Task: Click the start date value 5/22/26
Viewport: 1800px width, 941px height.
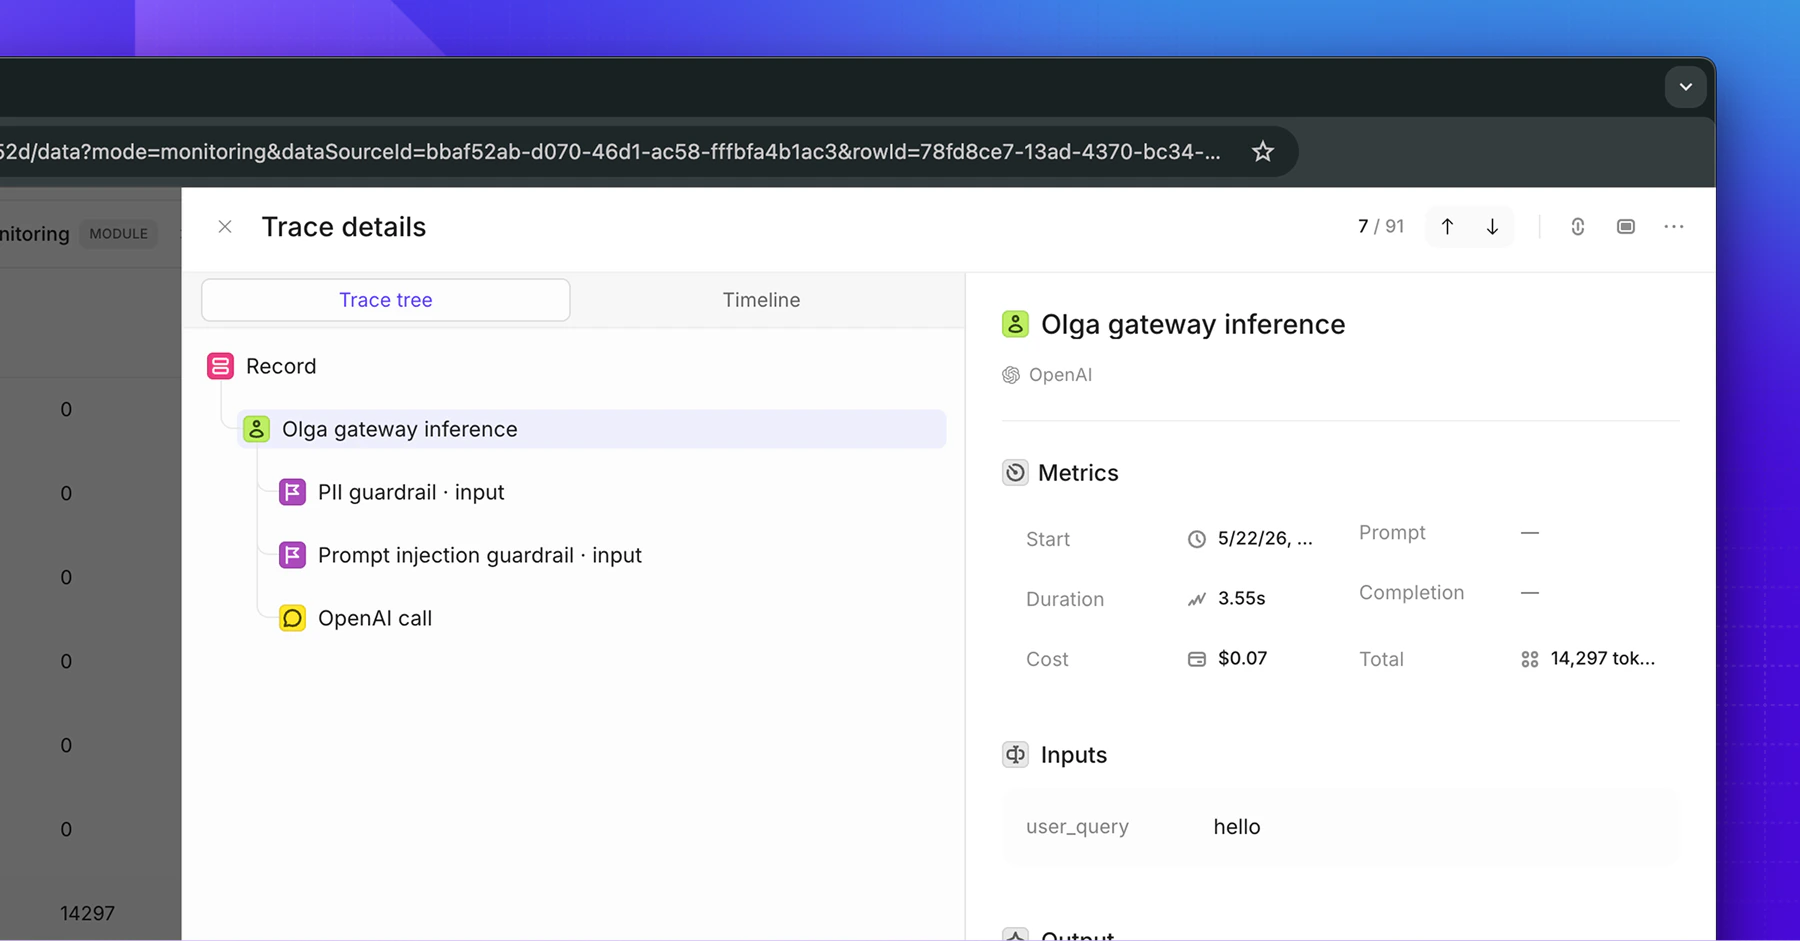Action: click(1265, 539)
